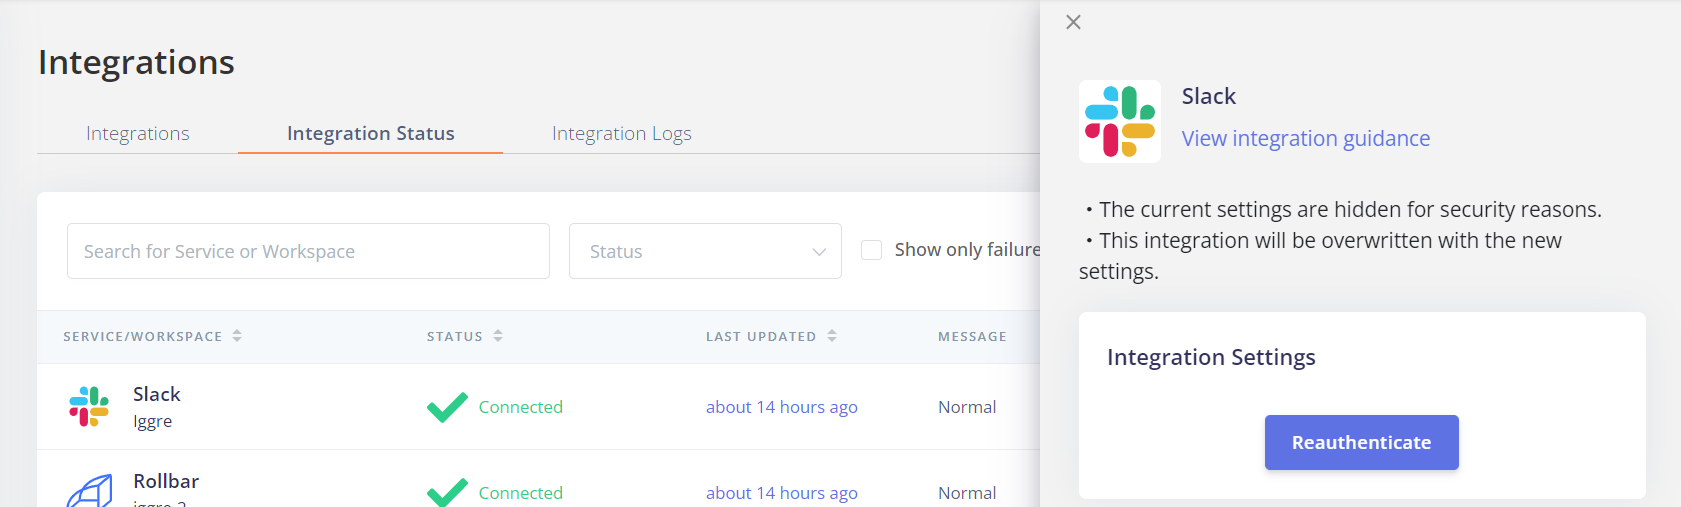
Task: Click Normal message in Slack row
Action: tap(967, 407)
